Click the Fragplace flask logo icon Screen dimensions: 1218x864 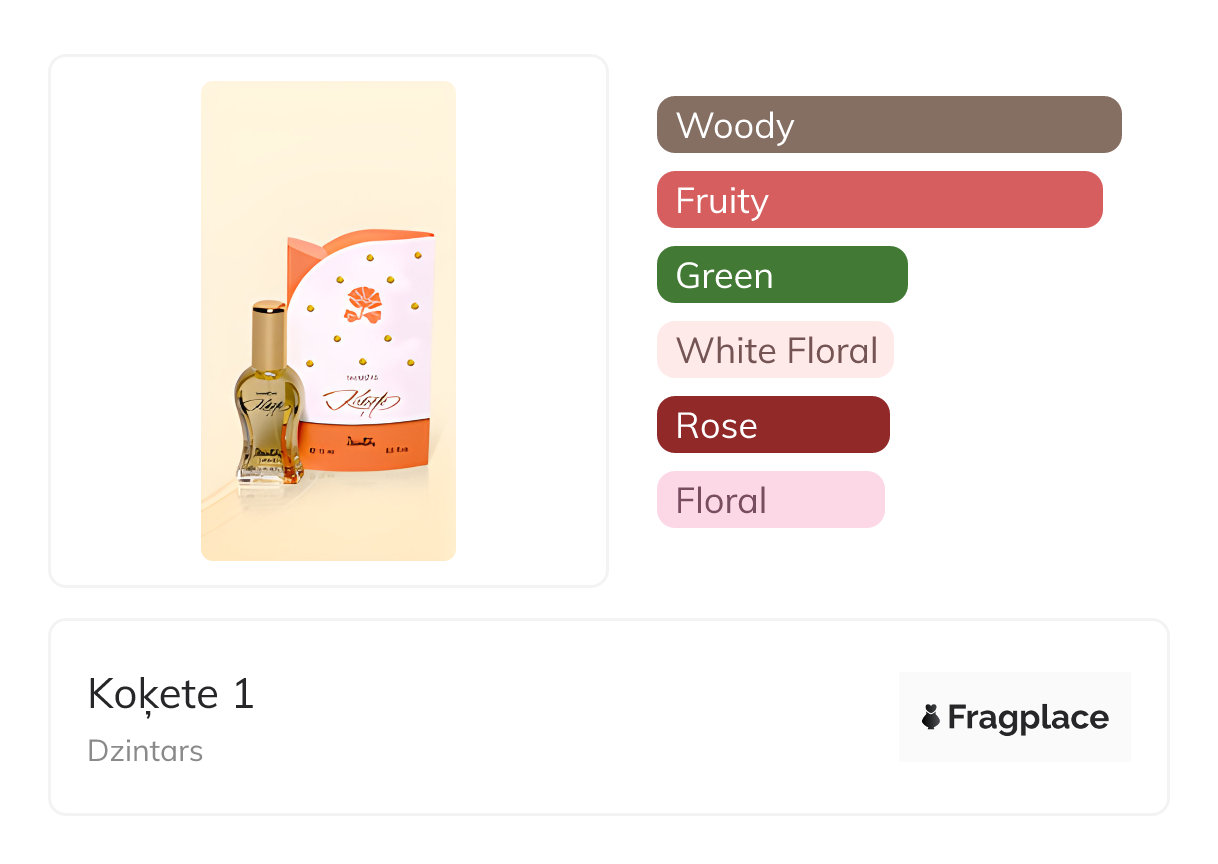point(931,717)
